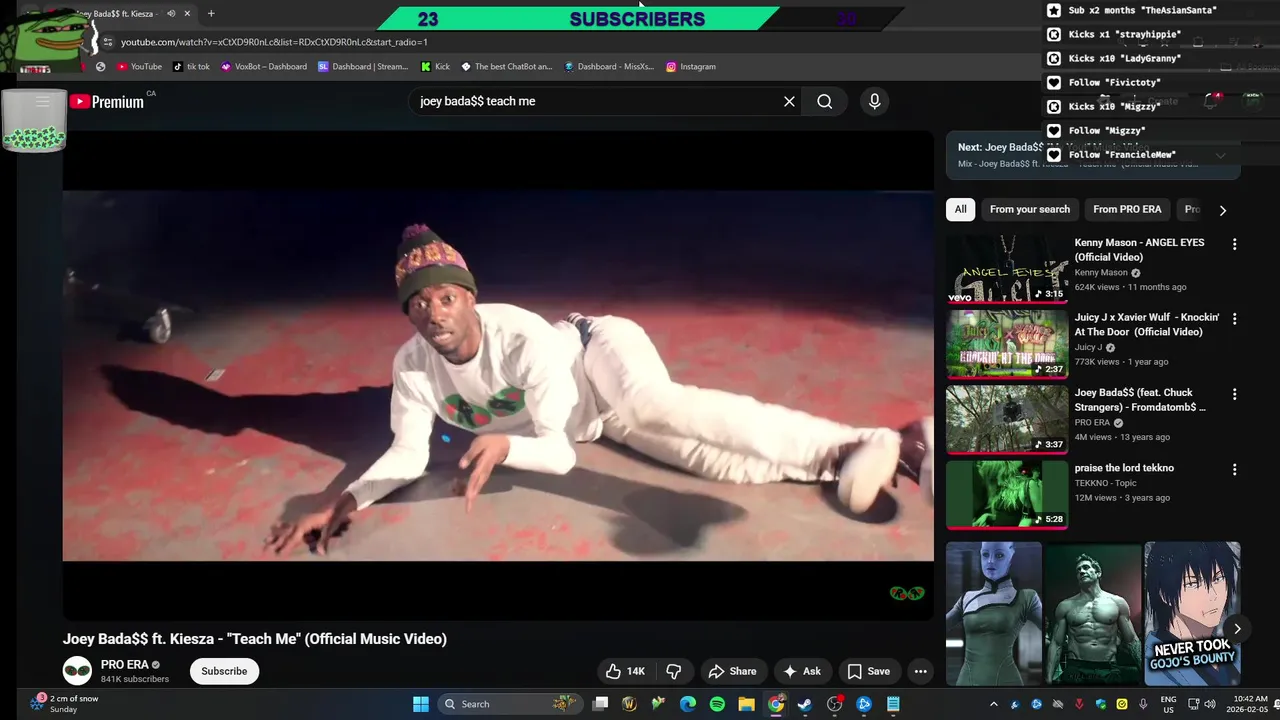Select the From PRO ERA chip
The width and height of the screenshot is (1280, 720).
(x=1127, y=209)
